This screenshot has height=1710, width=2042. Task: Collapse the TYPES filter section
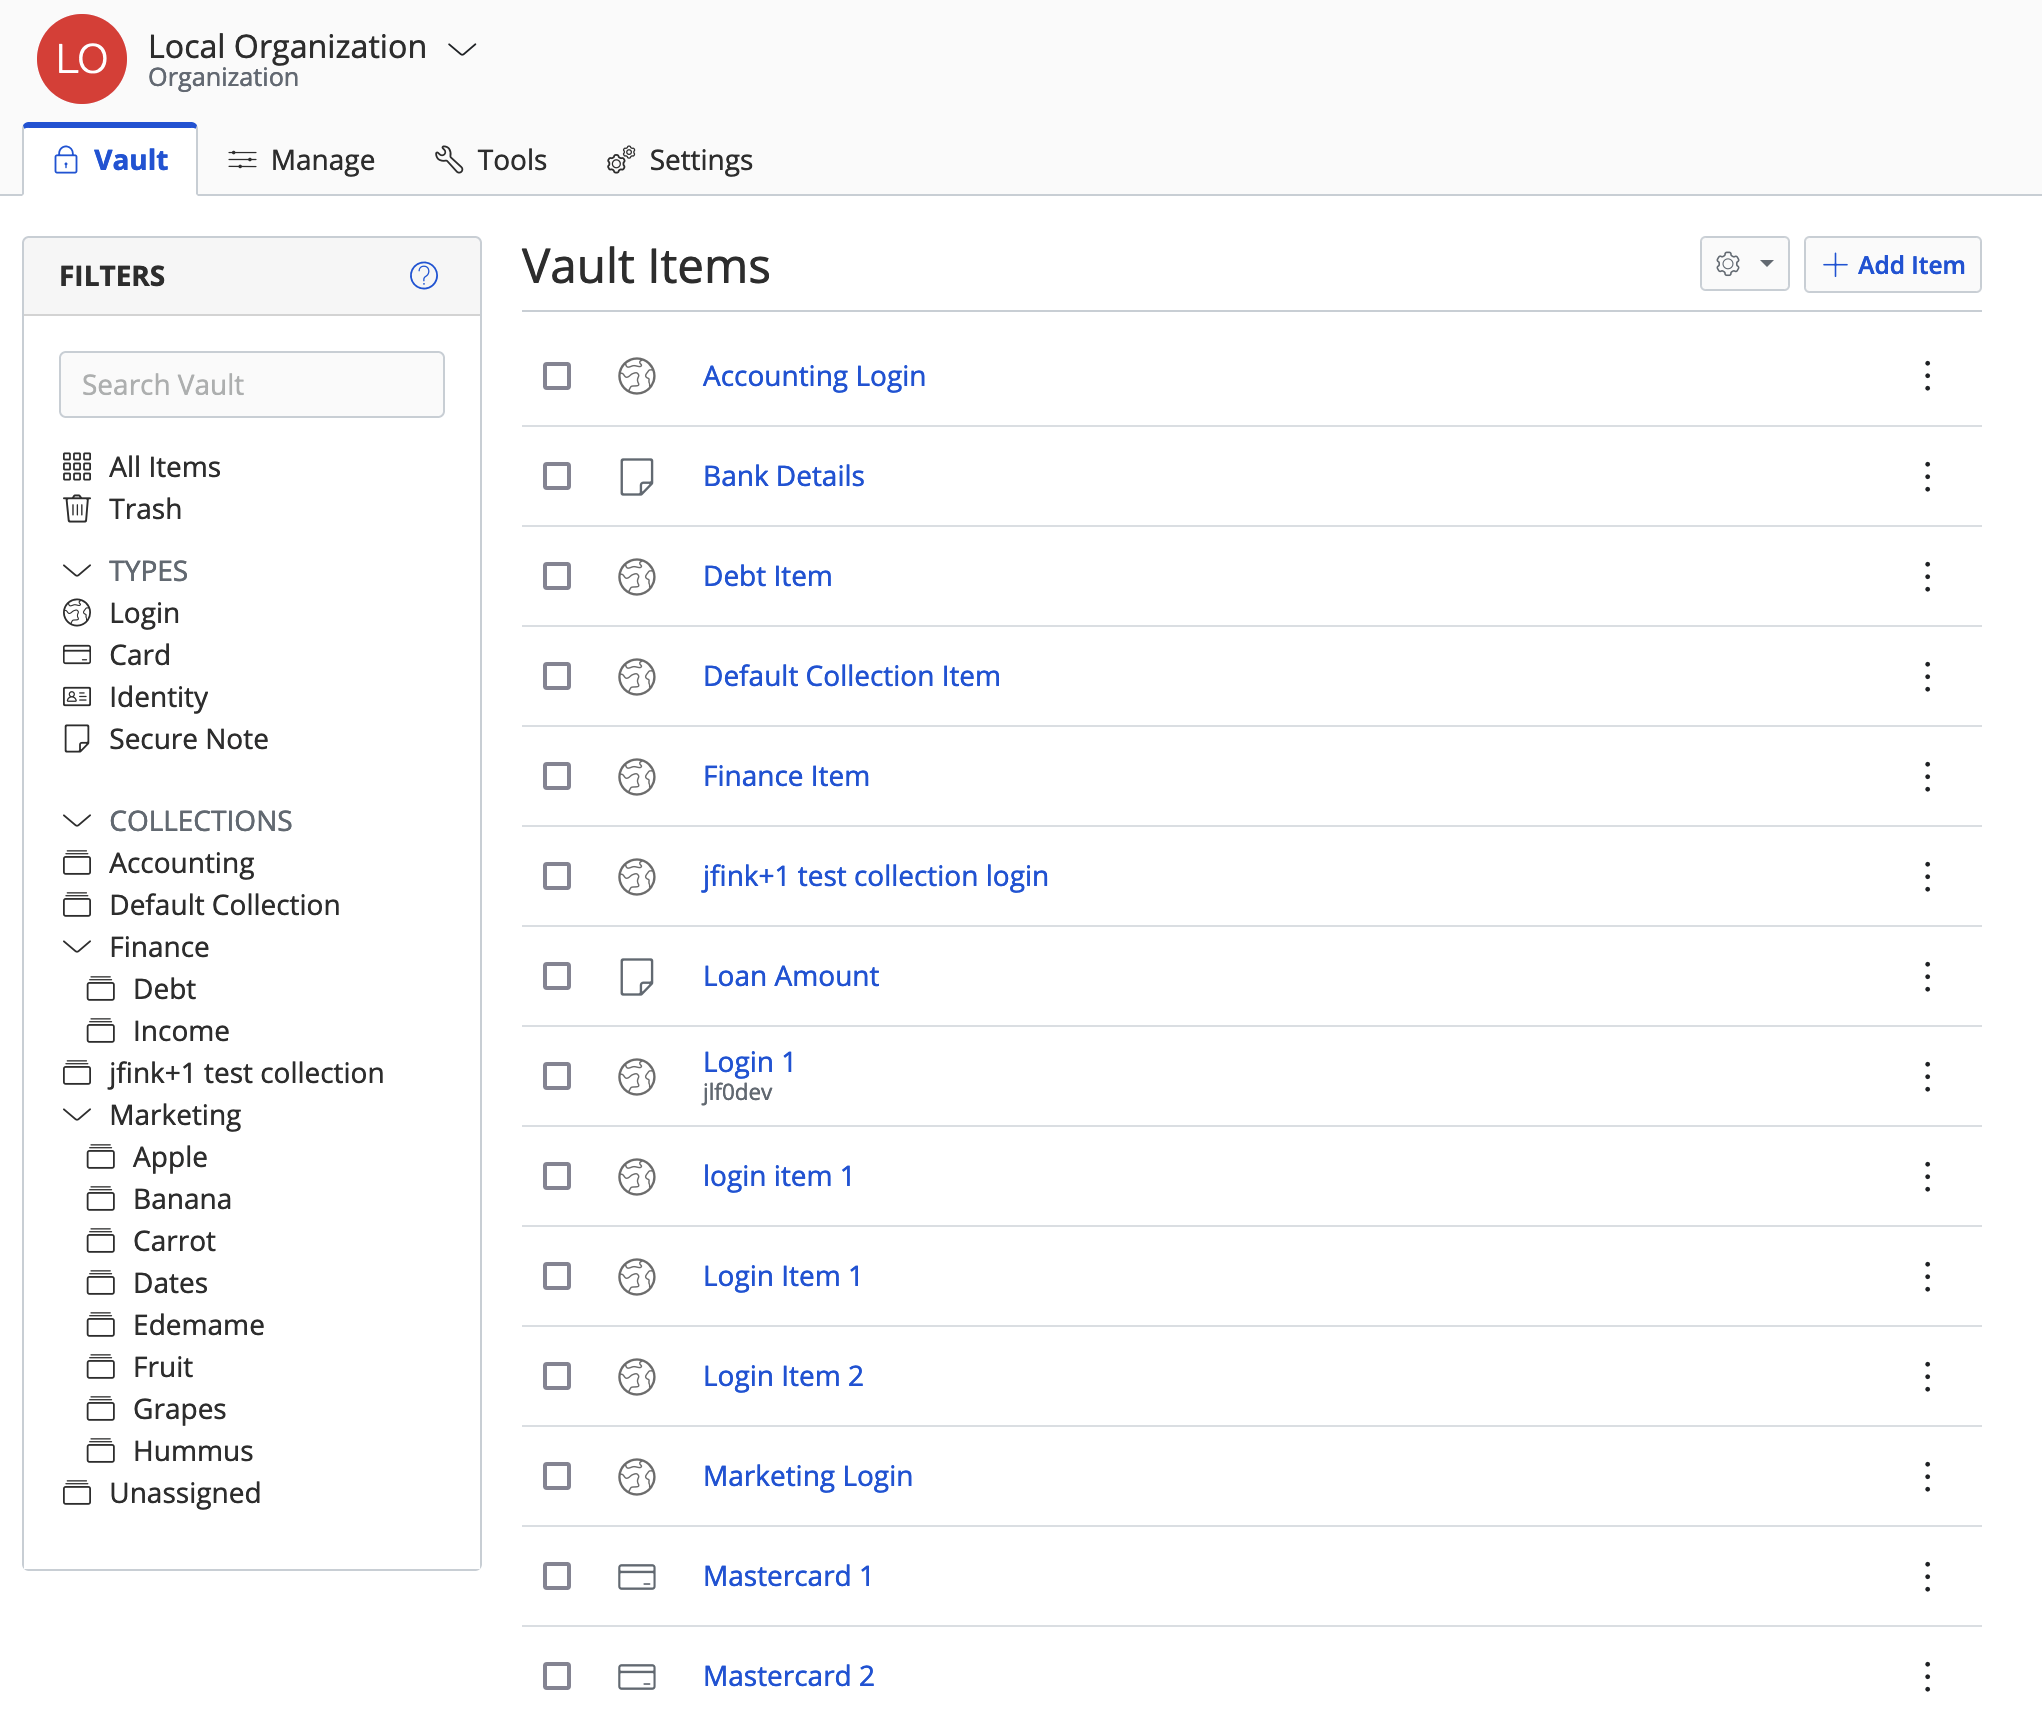[x=77, y=571]
